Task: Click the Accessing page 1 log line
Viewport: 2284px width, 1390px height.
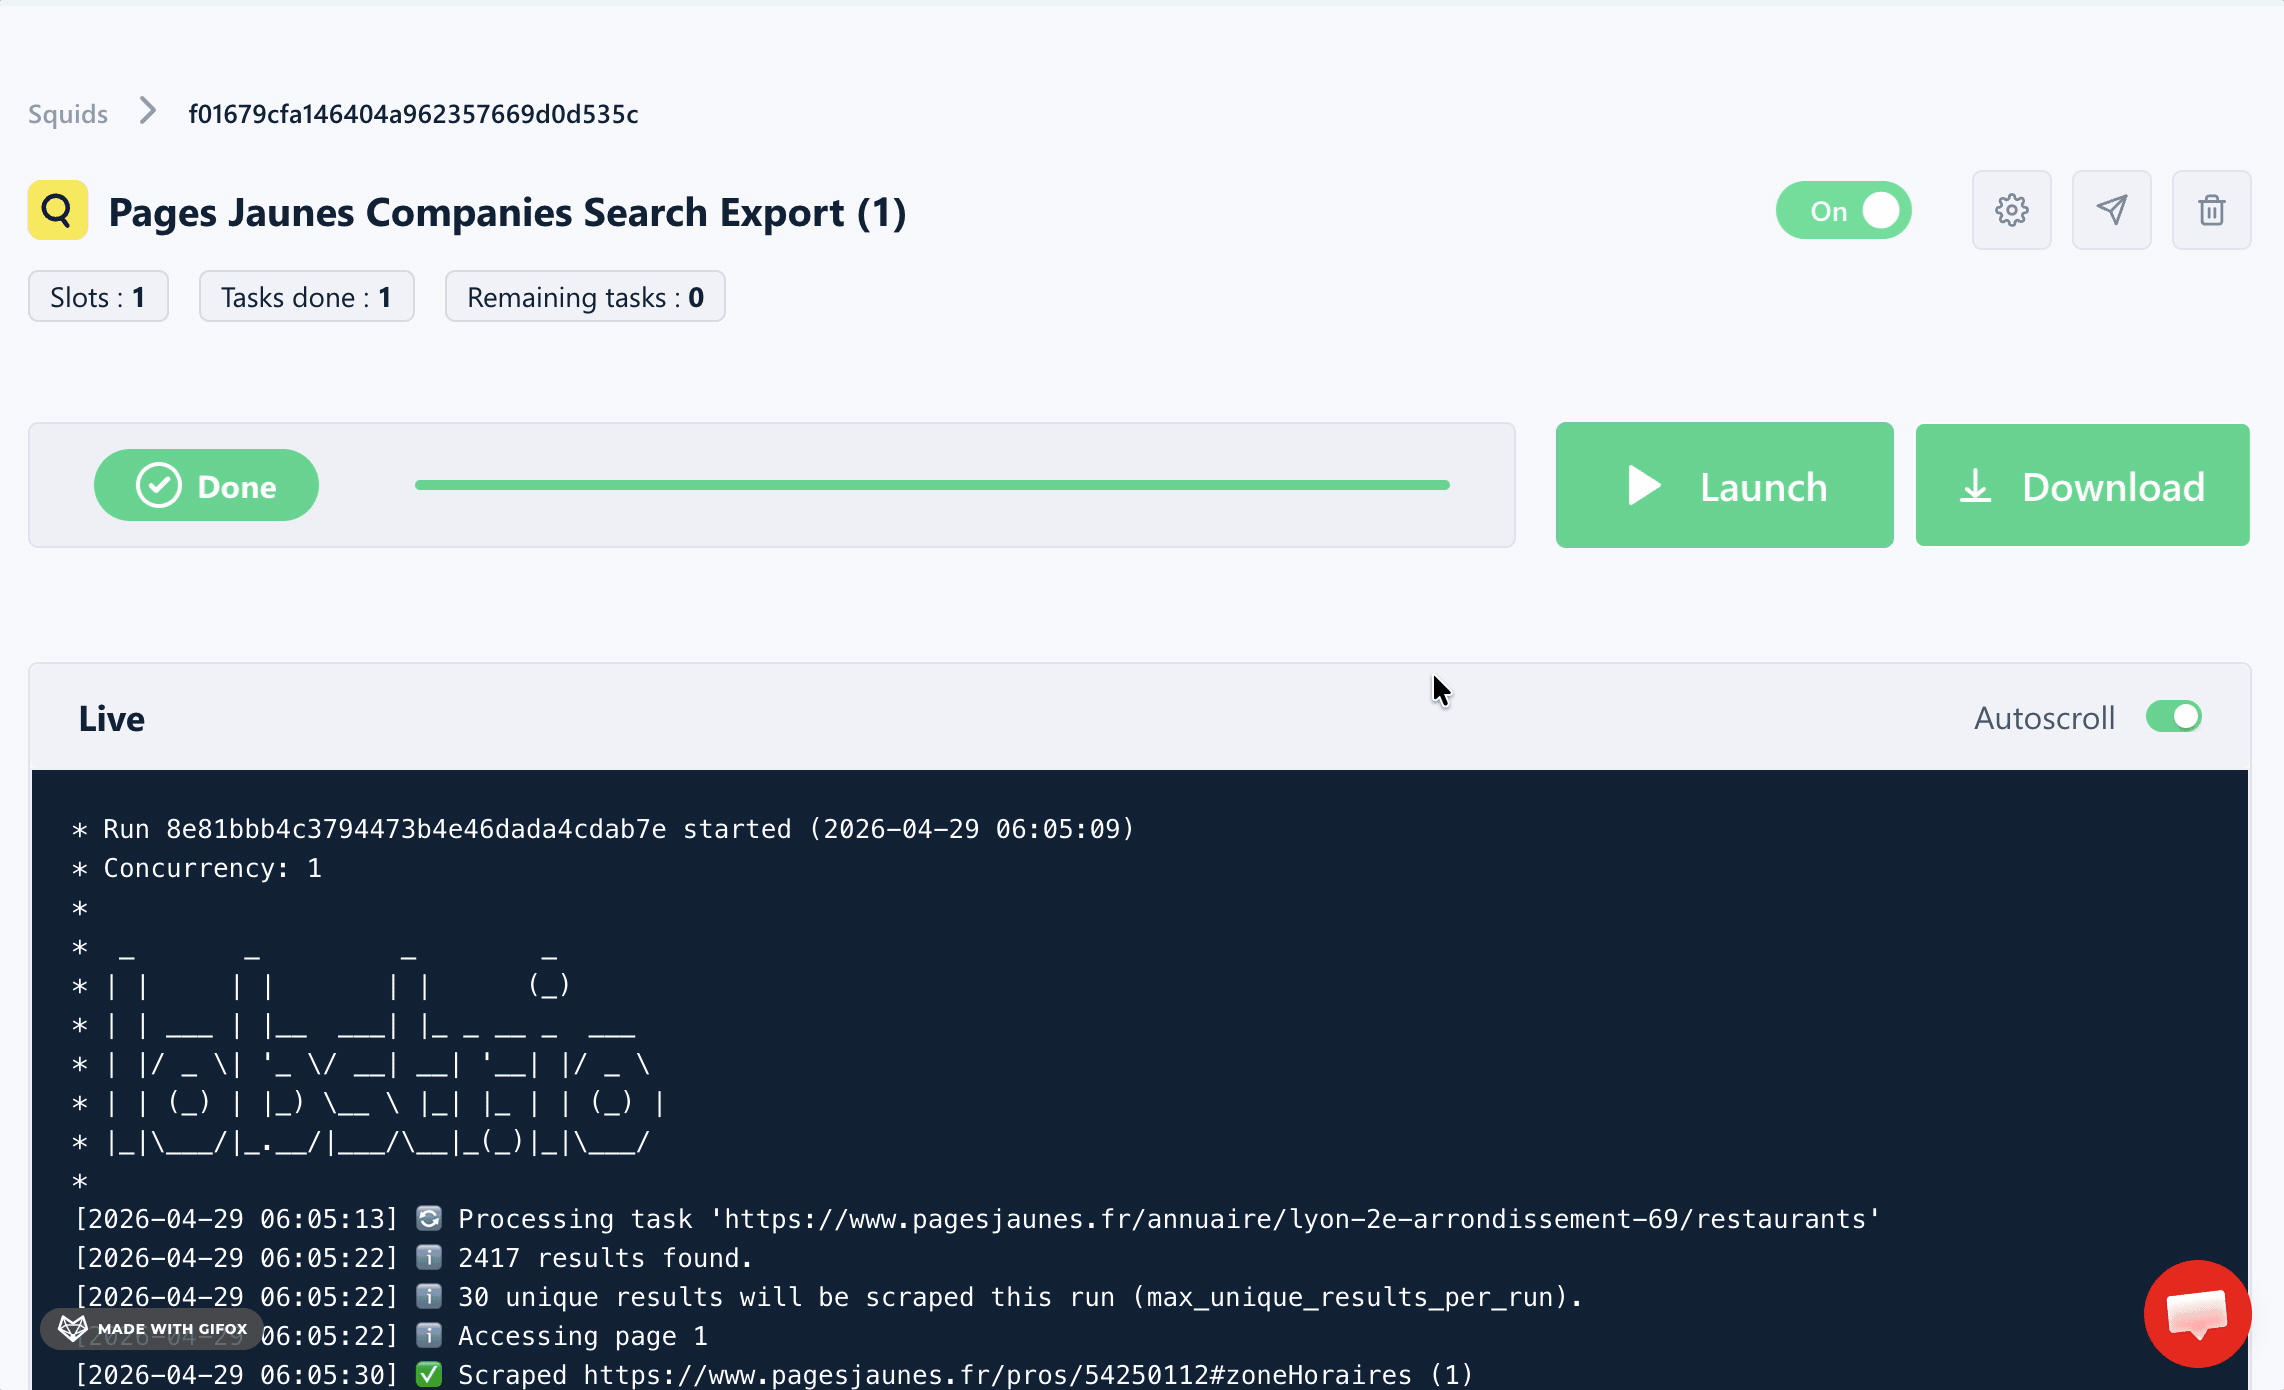Action: click(x=392, y=1336)
